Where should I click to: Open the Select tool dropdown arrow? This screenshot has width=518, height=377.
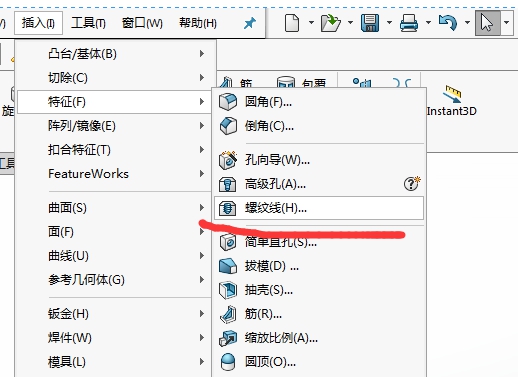tap(506, 23)
